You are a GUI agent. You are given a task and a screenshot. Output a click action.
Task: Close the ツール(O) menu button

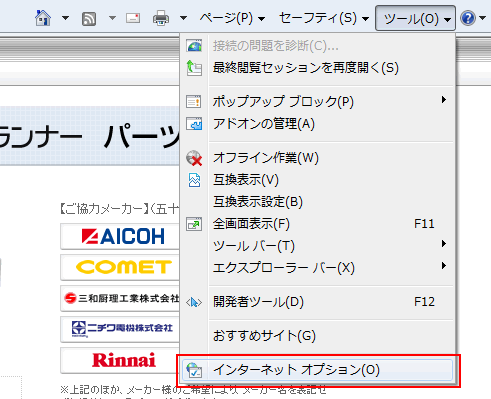point(415,18)
